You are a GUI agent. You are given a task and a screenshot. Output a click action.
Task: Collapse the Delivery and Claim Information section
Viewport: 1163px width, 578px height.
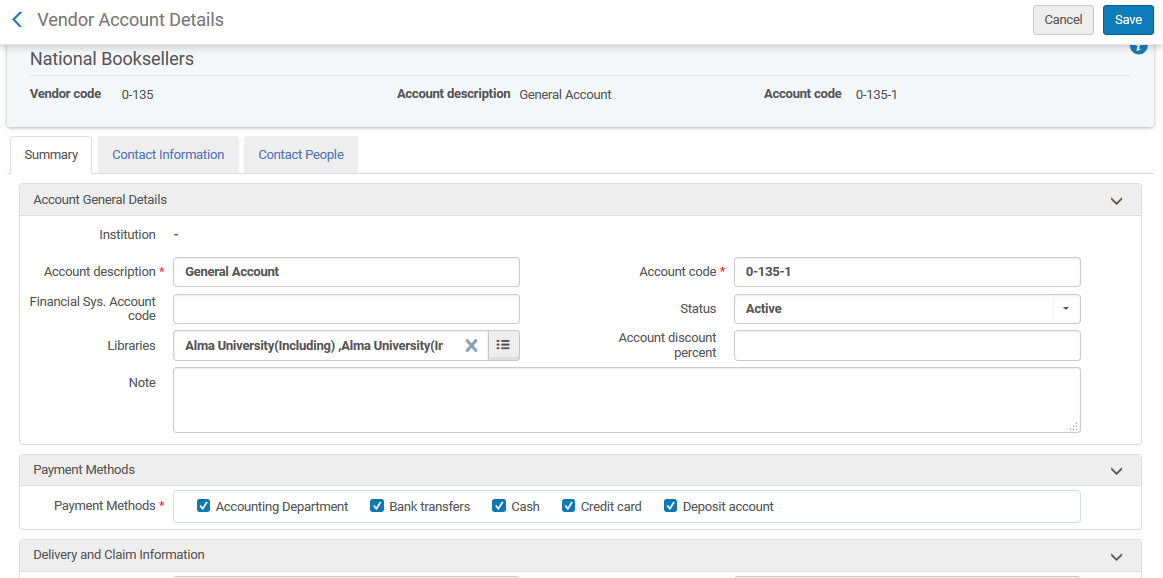(1117, 556)
